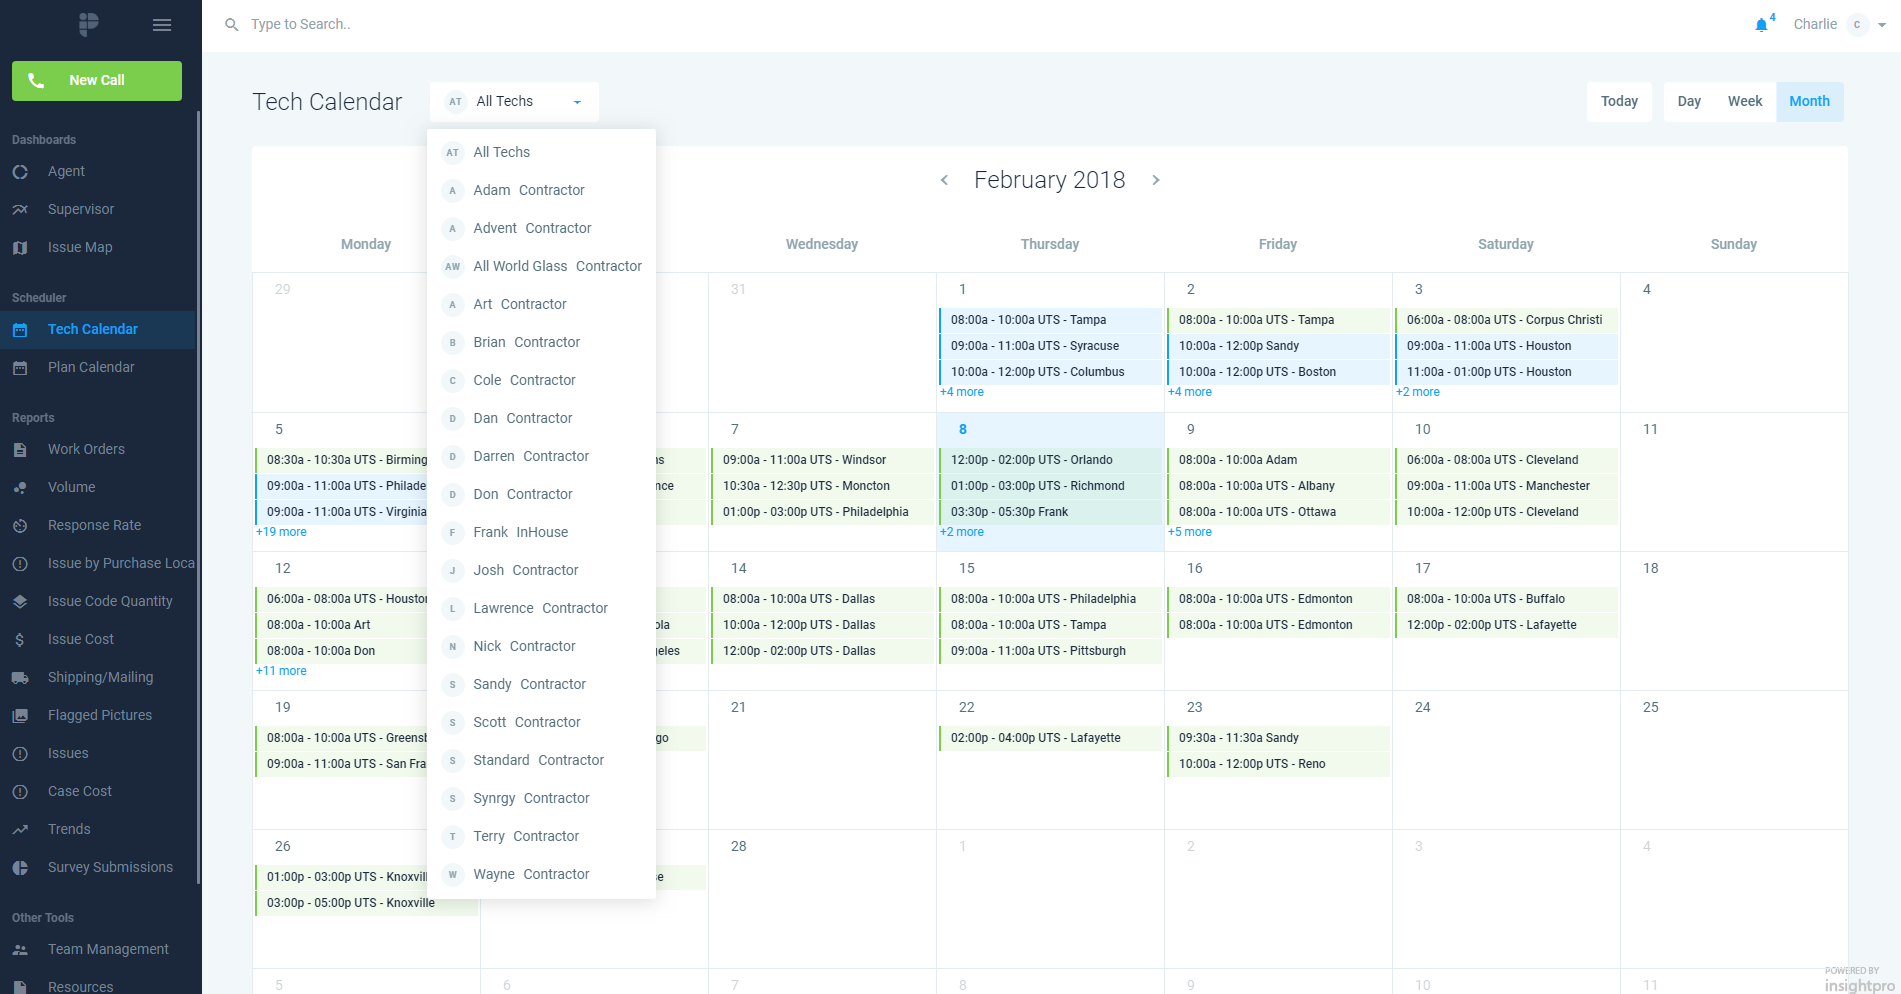
Task: Click the Issue Map sidebar icon
Action: (20, 248)
